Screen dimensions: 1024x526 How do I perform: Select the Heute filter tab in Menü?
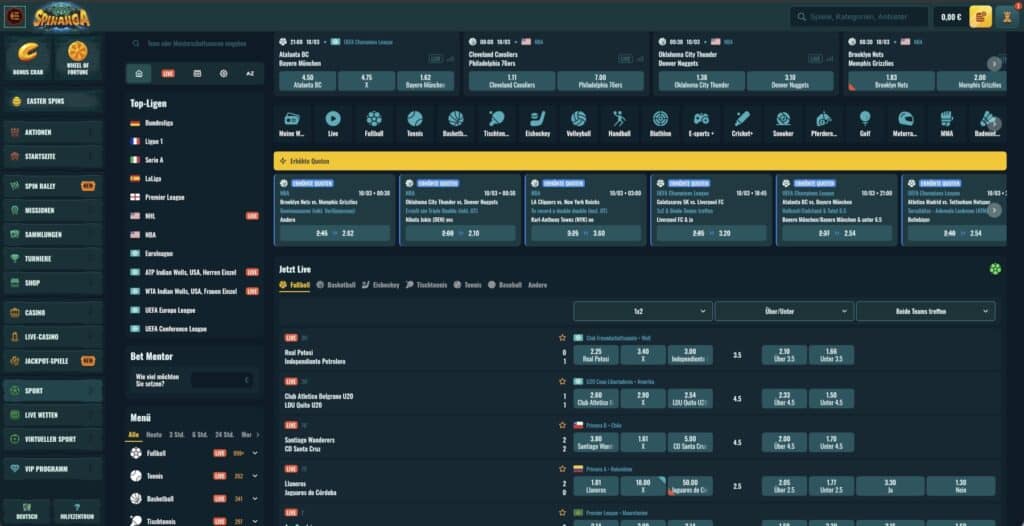coord(154,435)
